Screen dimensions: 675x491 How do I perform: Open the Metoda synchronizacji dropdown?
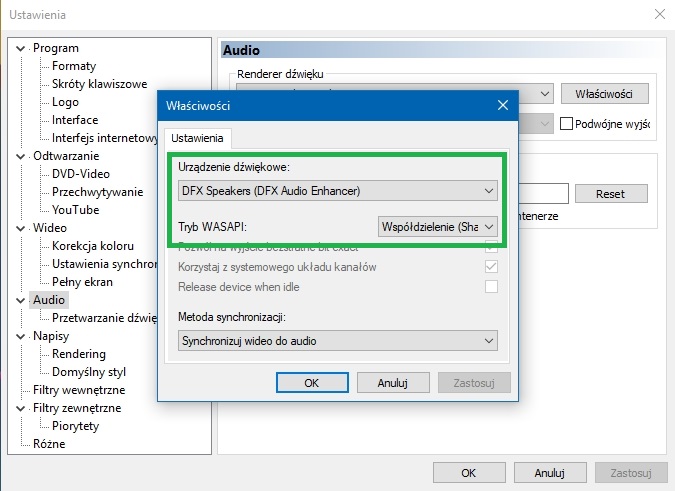coord(338,341)
